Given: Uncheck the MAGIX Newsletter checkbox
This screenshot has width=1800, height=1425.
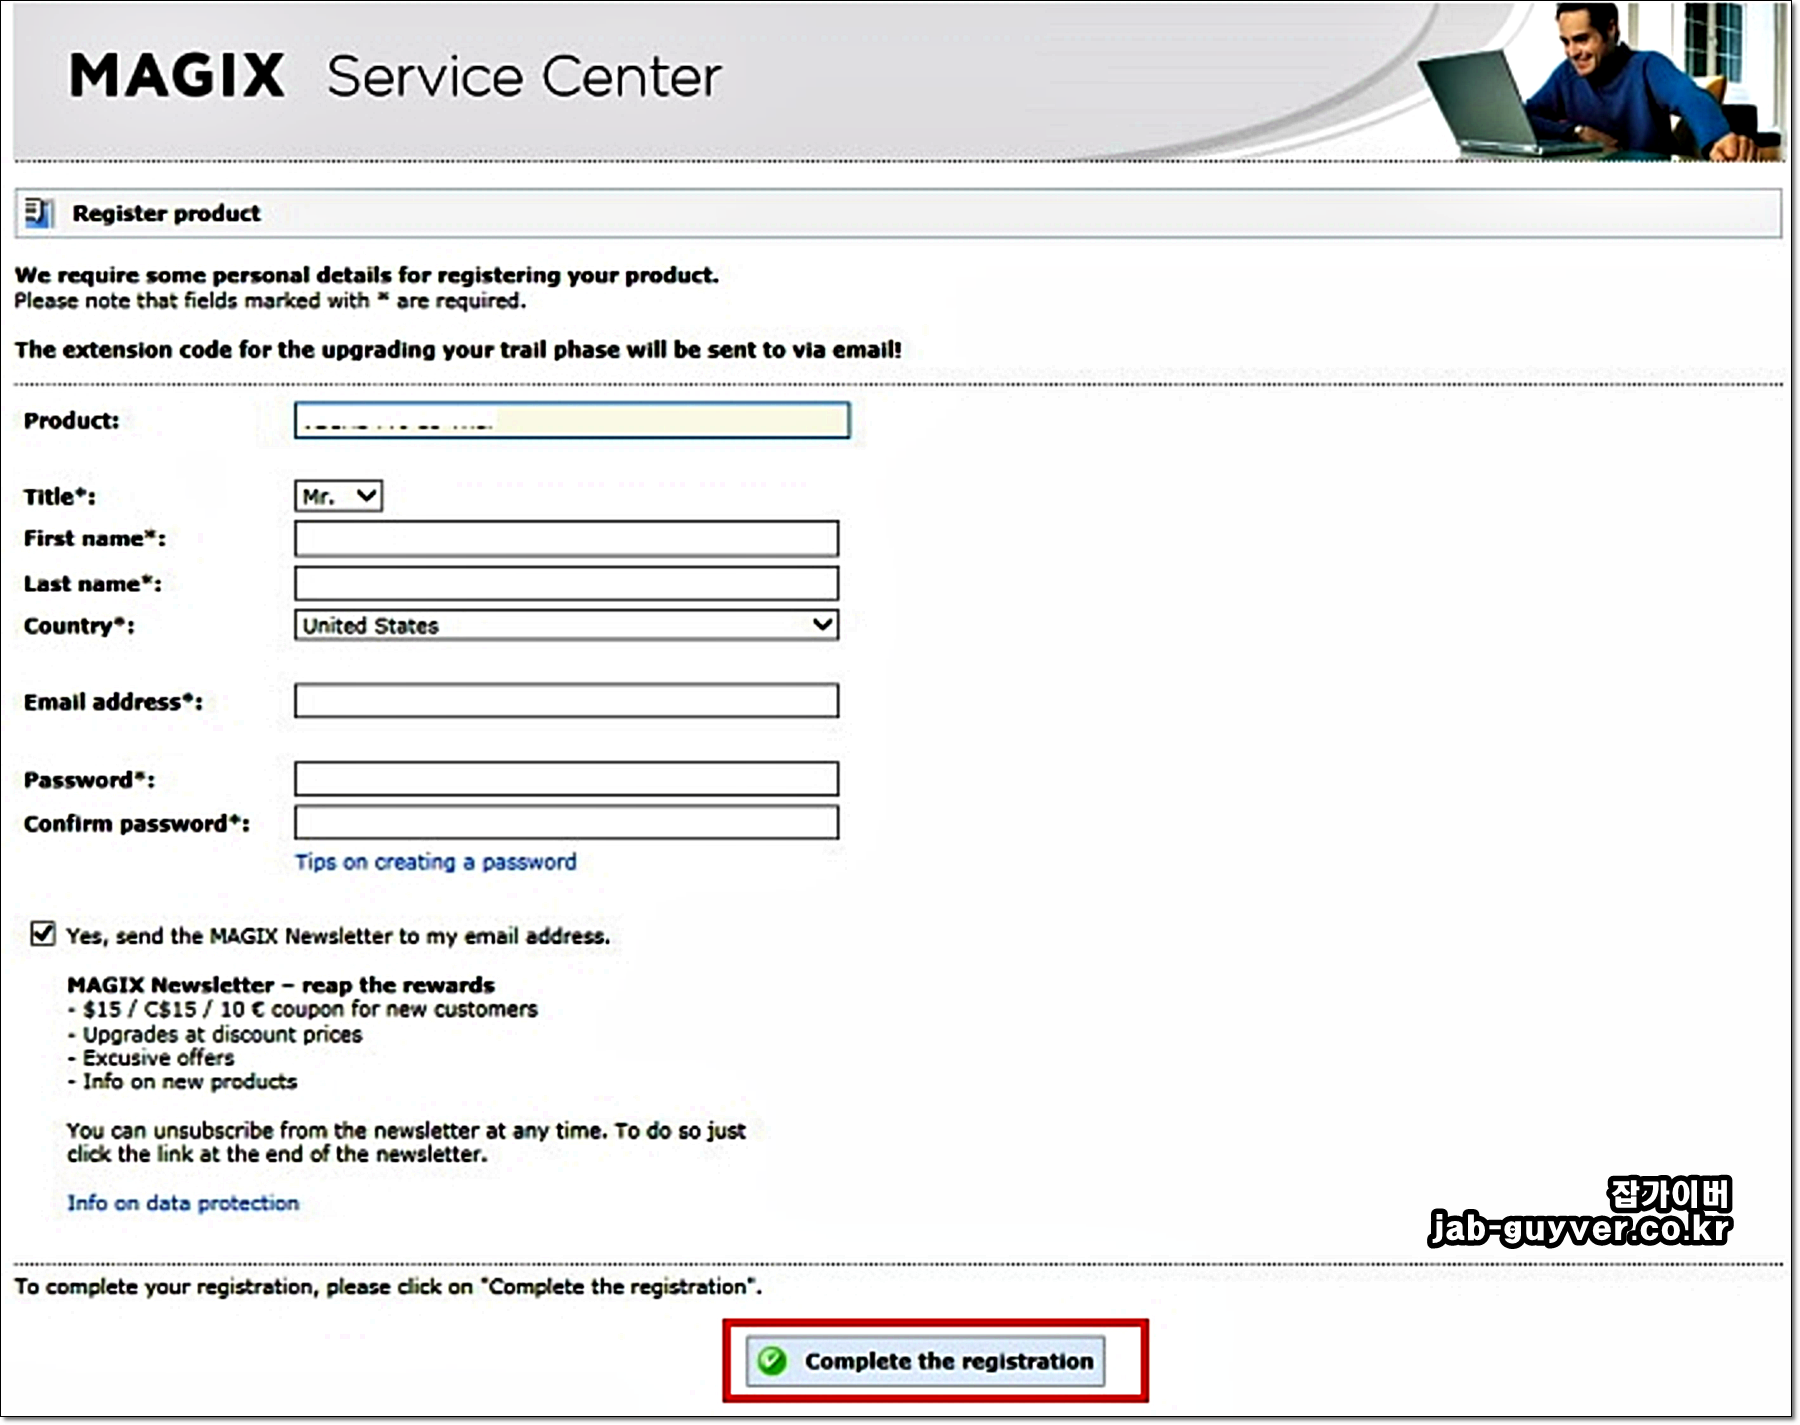Looking at the screenshot, I should [43, 934].
